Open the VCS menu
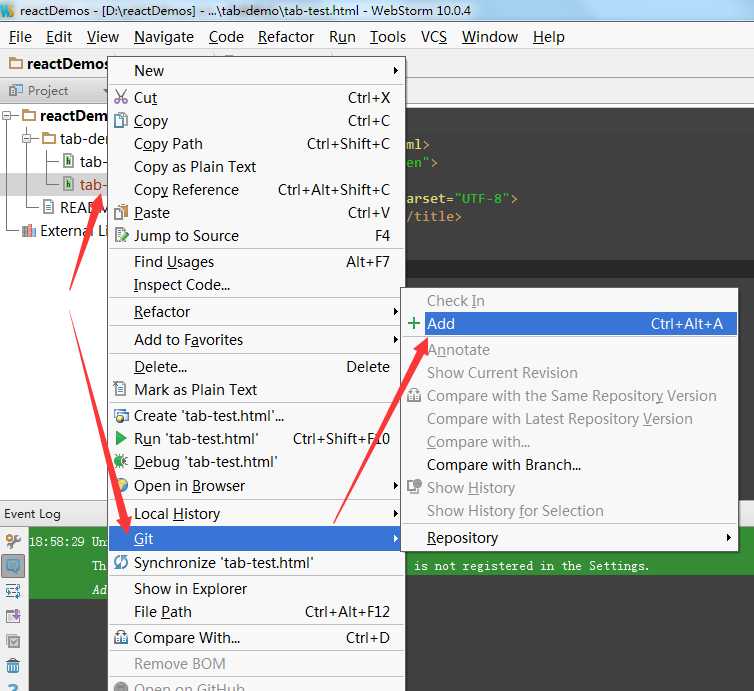Viewport: 754px width, 691px height. pyautogui.click(x=433, y=37)
